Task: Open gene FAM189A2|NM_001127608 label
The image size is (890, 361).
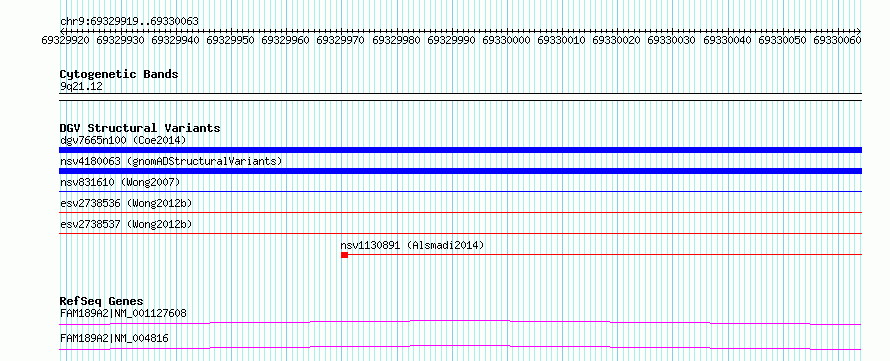Action: (123, 313)
